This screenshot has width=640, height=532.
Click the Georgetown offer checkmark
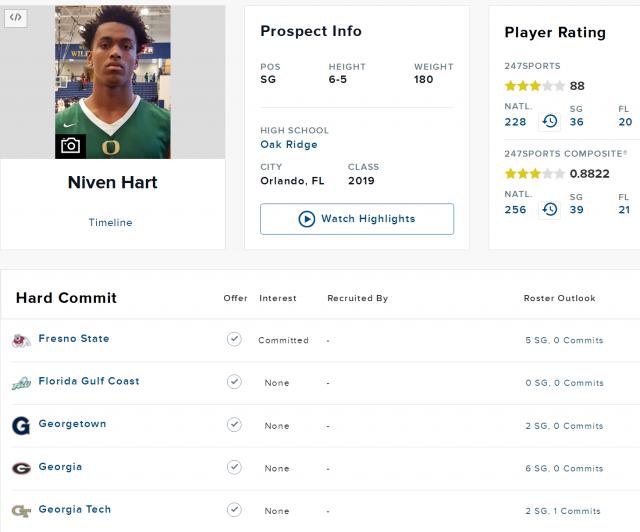click(x=234, y=425)
